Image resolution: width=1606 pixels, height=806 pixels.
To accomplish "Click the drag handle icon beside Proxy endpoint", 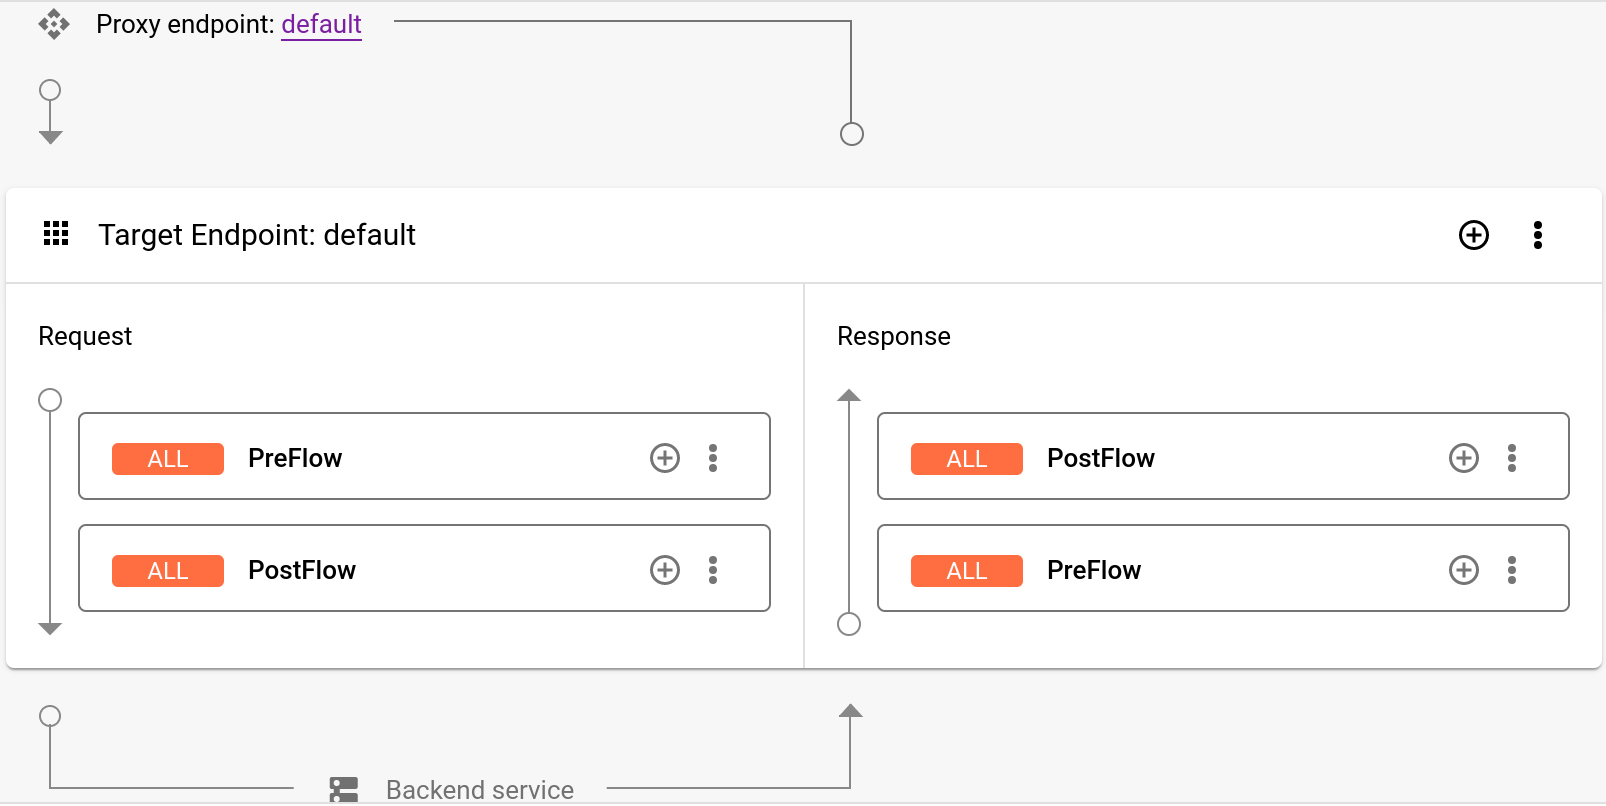I will tap(51, 24).
